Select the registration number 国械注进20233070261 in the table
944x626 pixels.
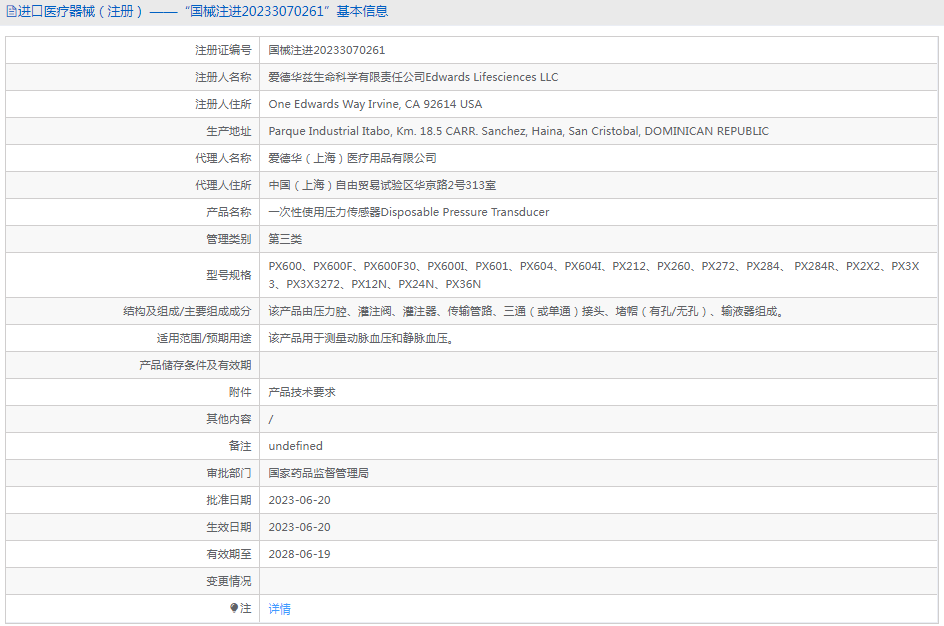click(326, 50)
